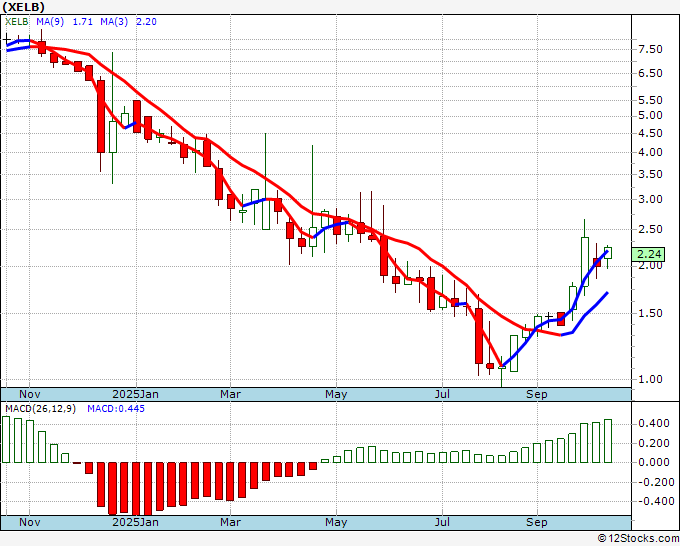Click Jul on the price chart axis
The height and width of the screenshot is (546, 680).
(x=442, y=394)
